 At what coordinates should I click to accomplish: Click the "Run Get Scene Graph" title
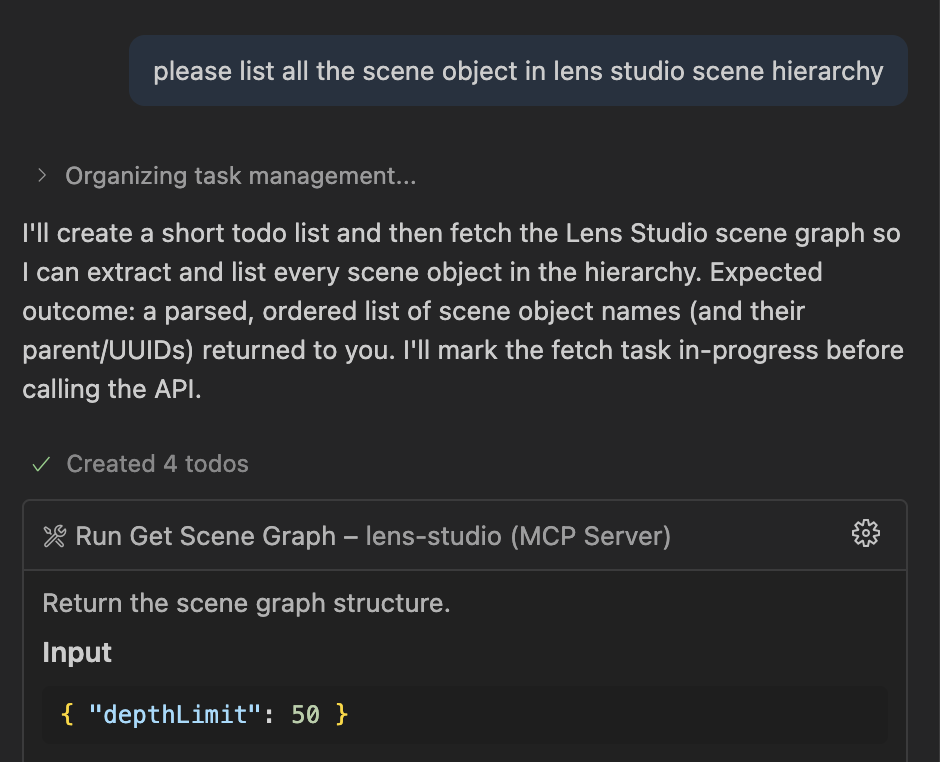(x=206, y=536)
